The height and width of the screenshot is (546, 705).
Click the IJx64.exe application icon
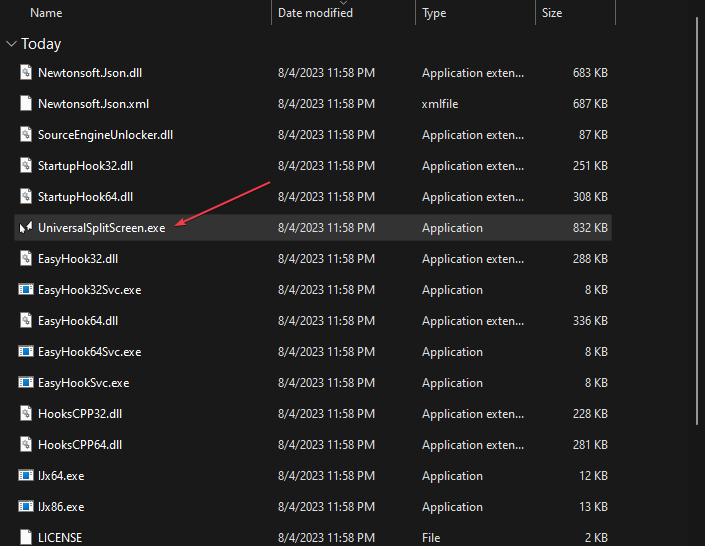[x=26, y=476]
